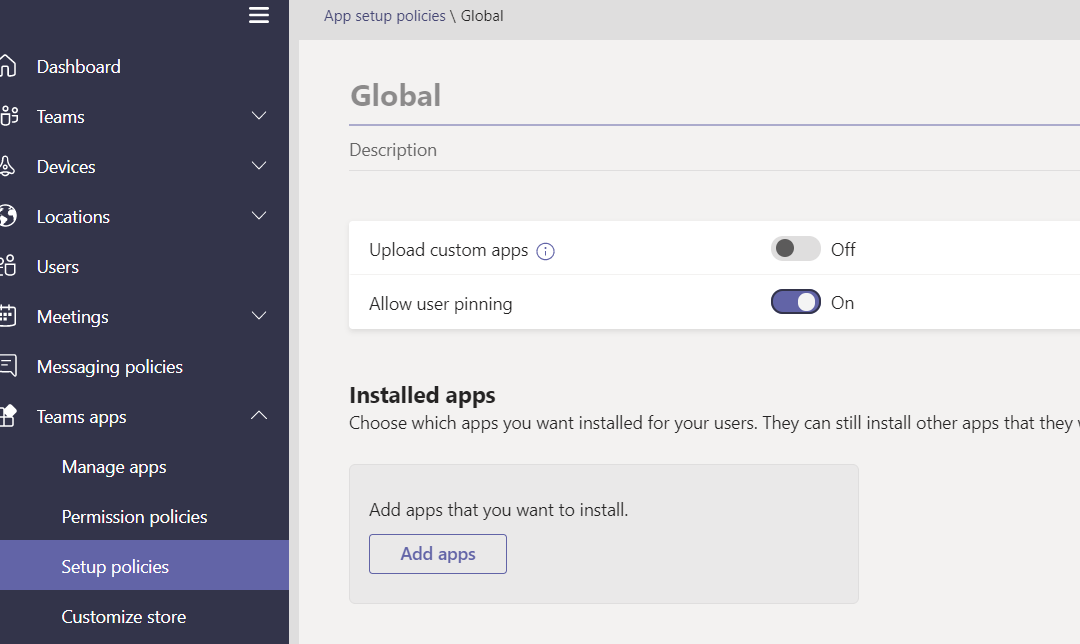Click the Dashboard home icon
This screenshot has height=644, width=1080.
pos(8,66)
